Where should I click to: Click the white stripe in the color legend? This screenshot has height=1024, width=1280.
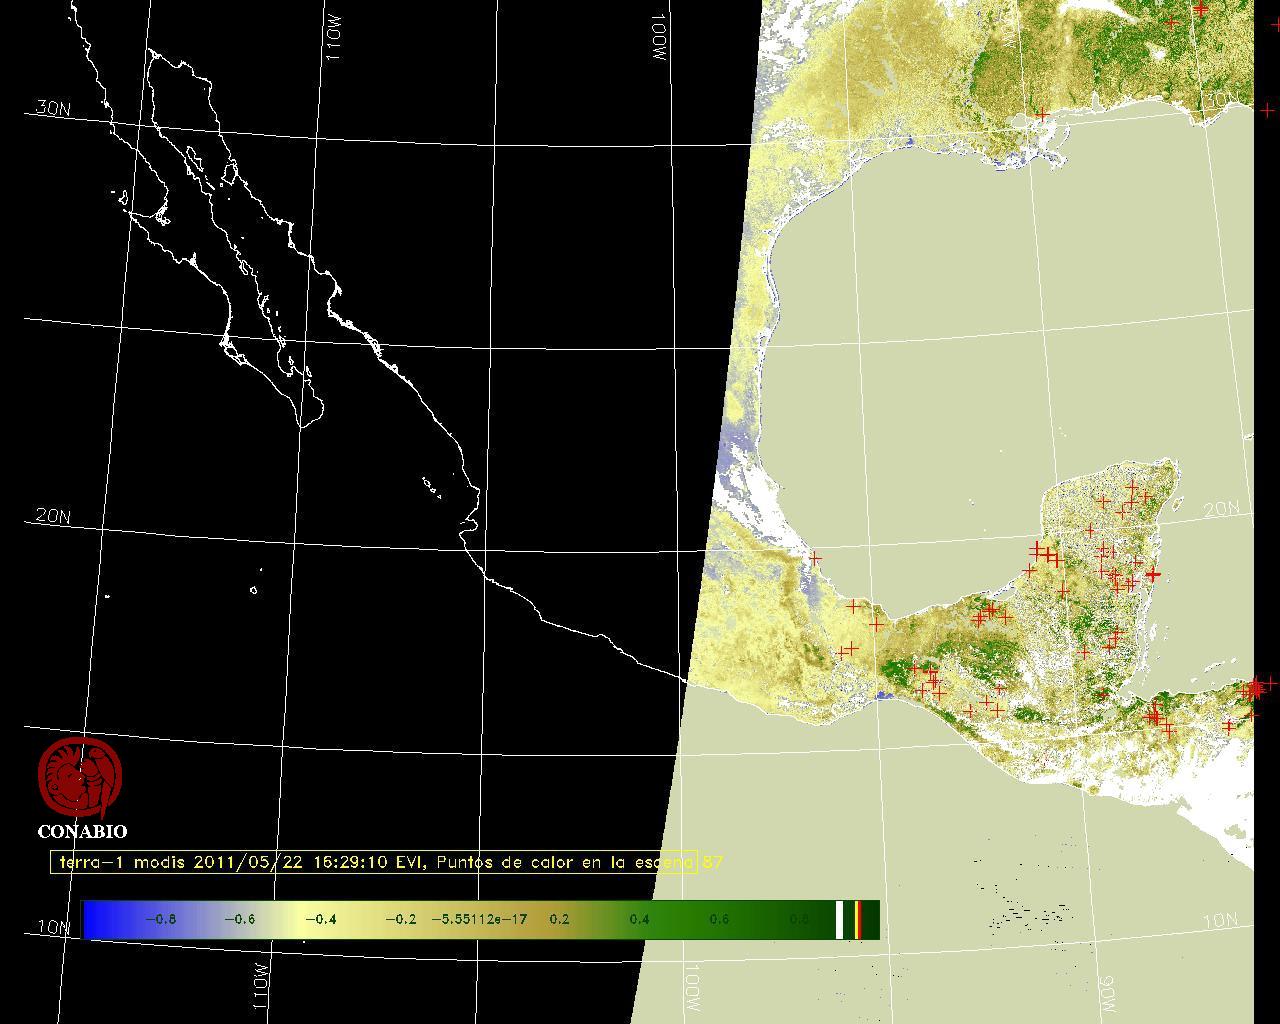tap(840, 919)
